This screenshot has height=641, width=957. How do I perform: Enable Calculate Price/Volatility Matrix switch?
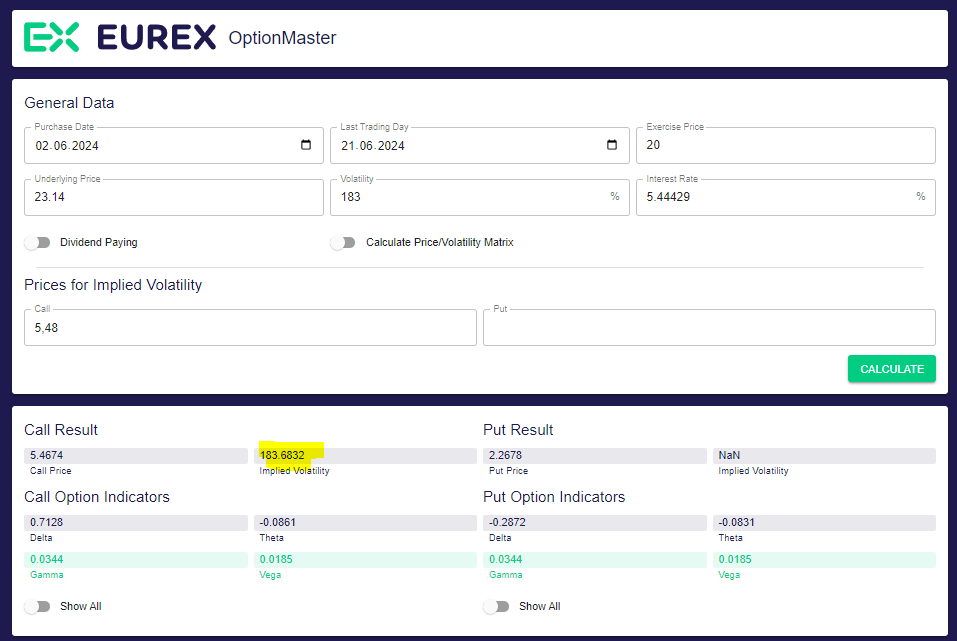pos(343,242)
